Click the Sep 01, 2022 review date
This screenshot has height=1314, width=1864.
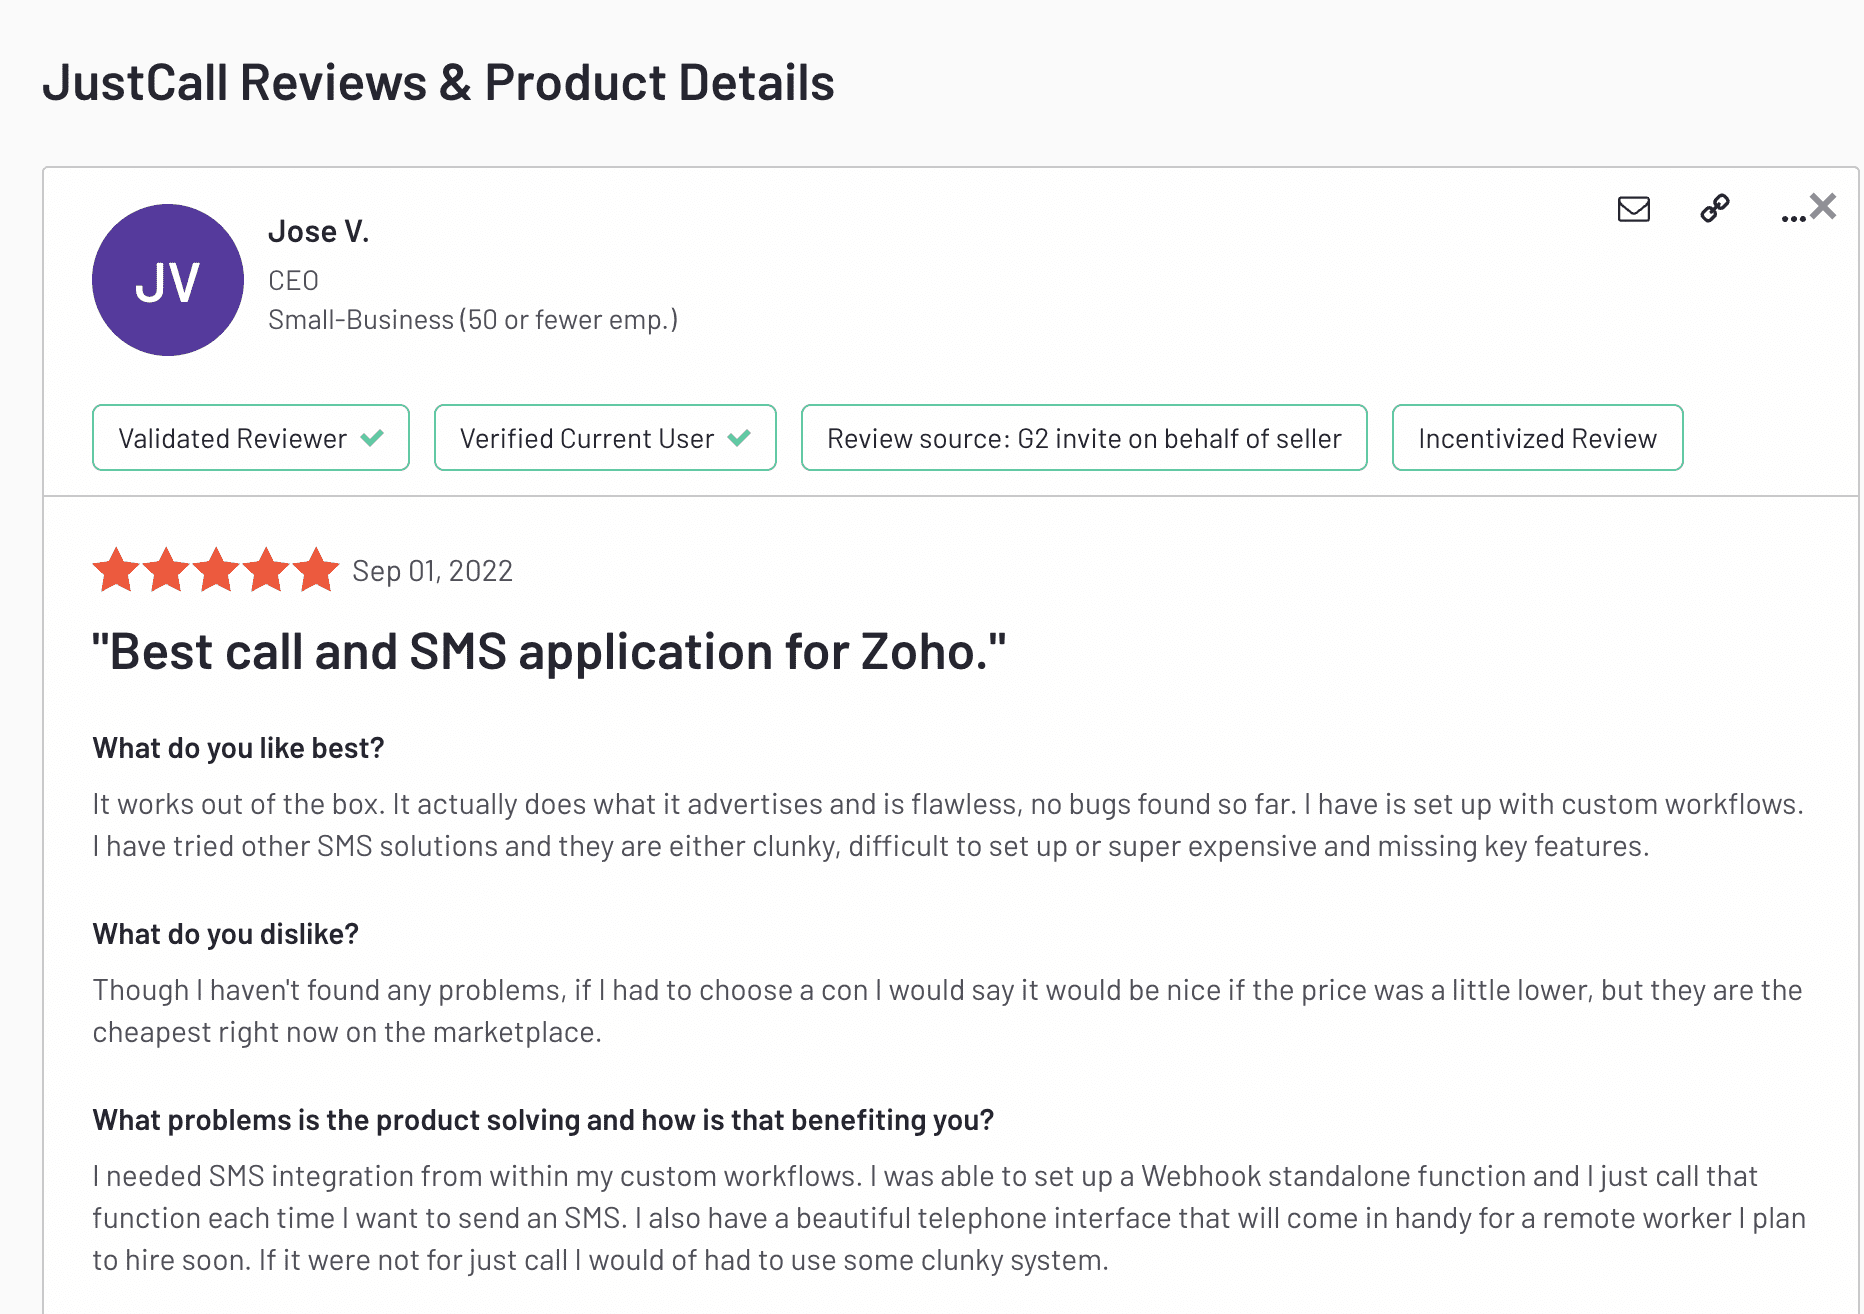(x=432, y=571)
